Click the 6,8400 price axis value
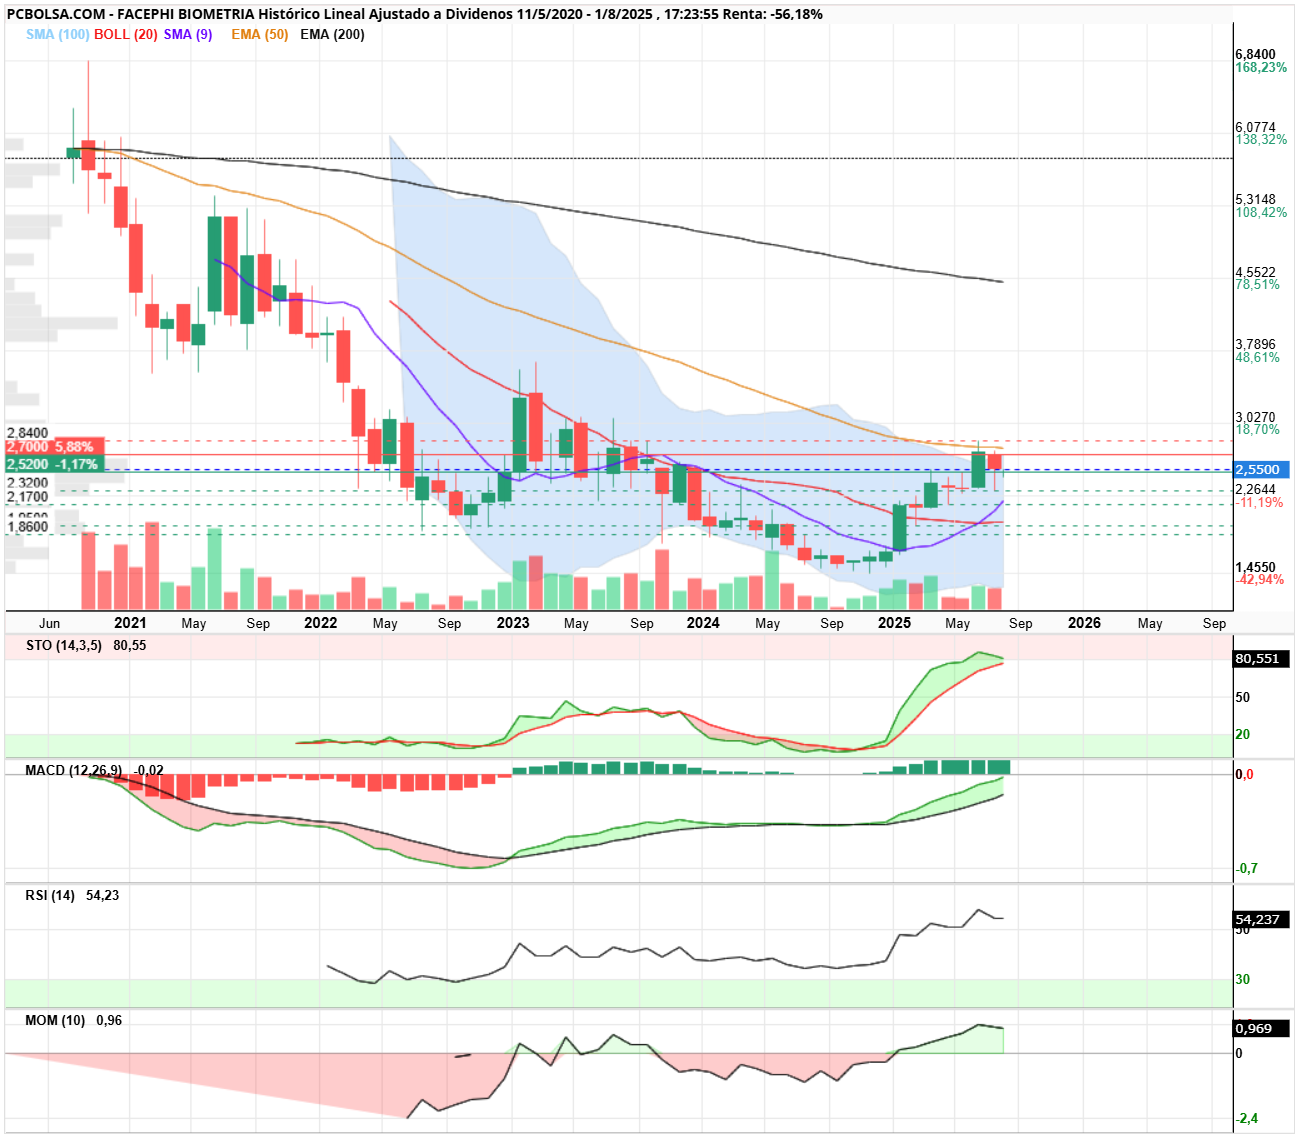 pyautogui.click(x=1255, y=55)
